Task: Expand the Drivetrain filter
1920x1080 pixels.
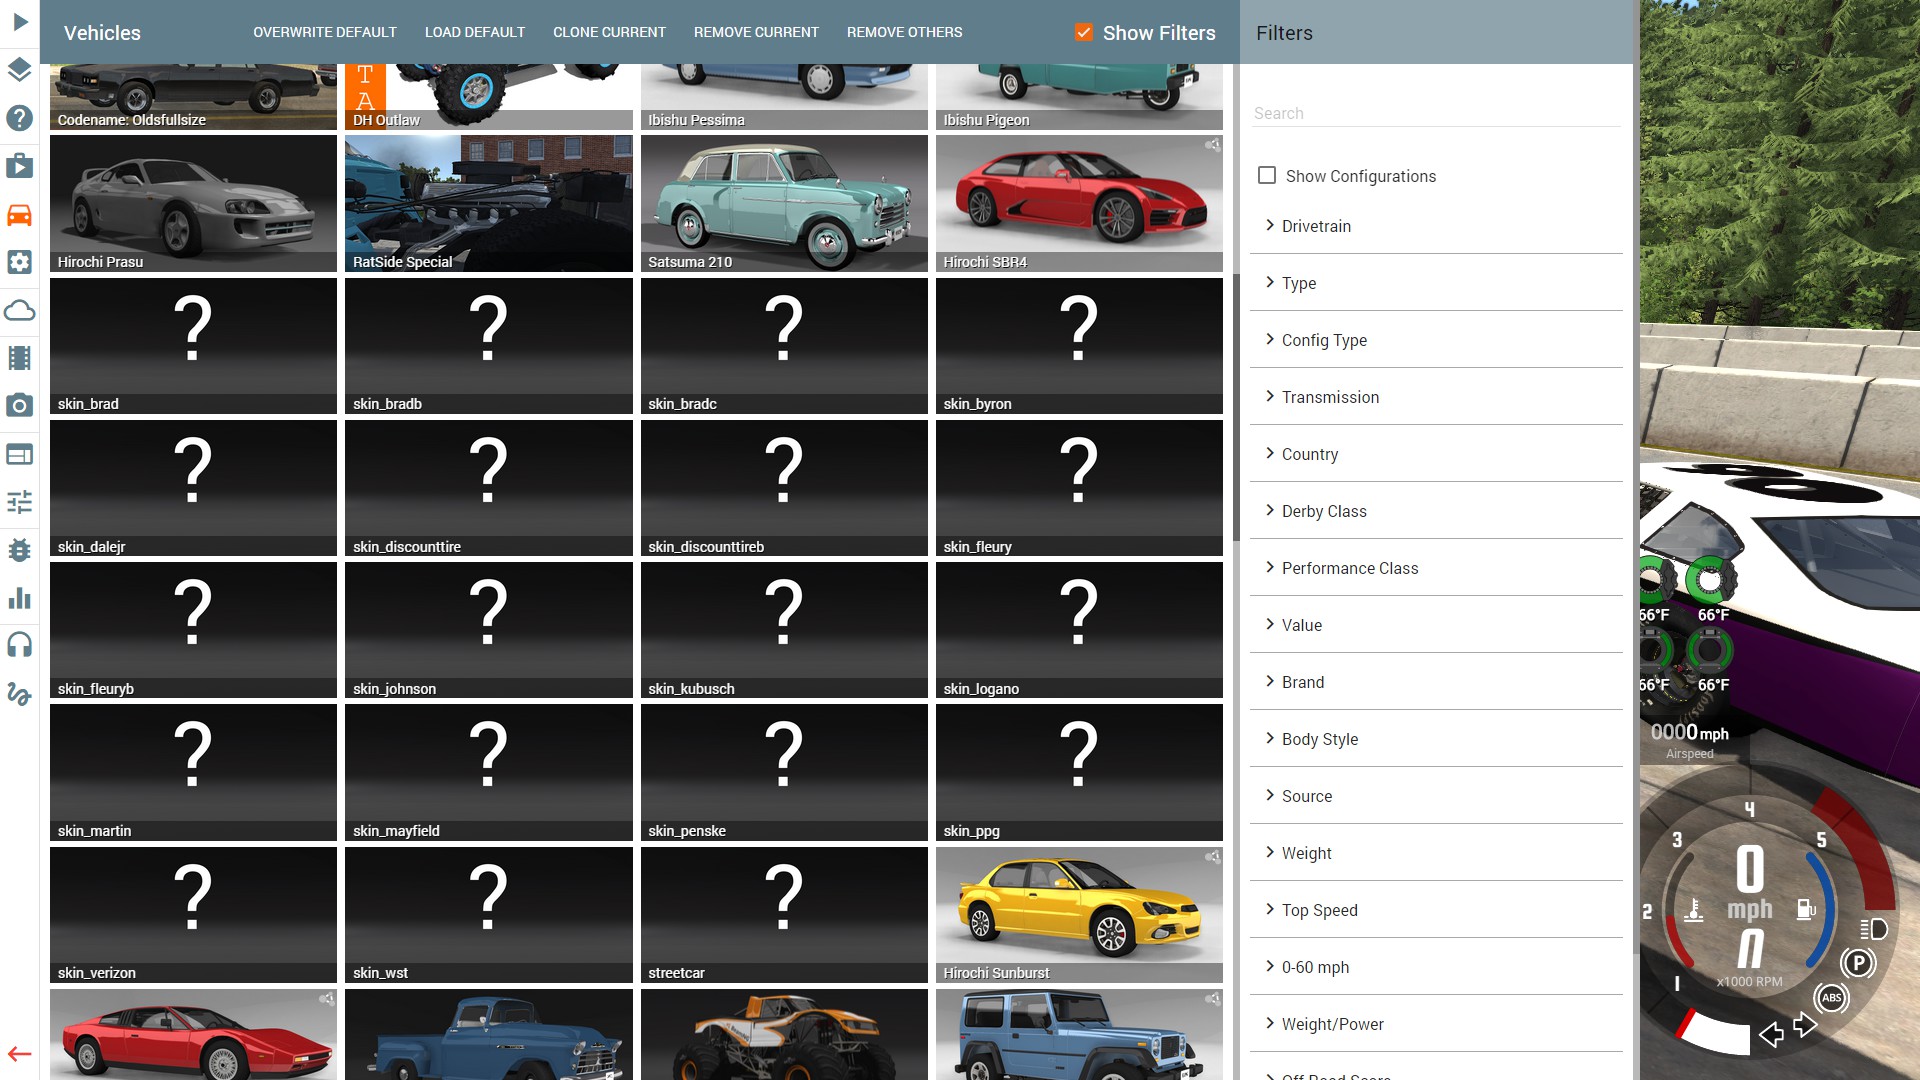Action: 1436,226
